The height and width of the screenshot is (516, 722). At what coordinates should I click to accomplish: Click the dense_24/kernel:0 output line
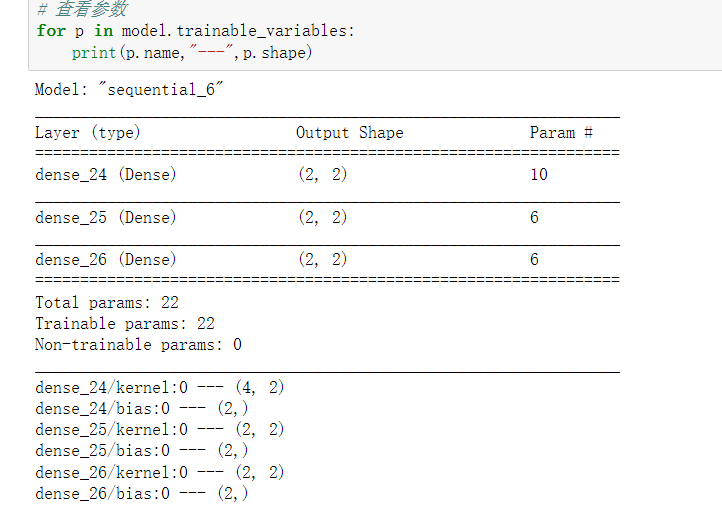(160, 387)
